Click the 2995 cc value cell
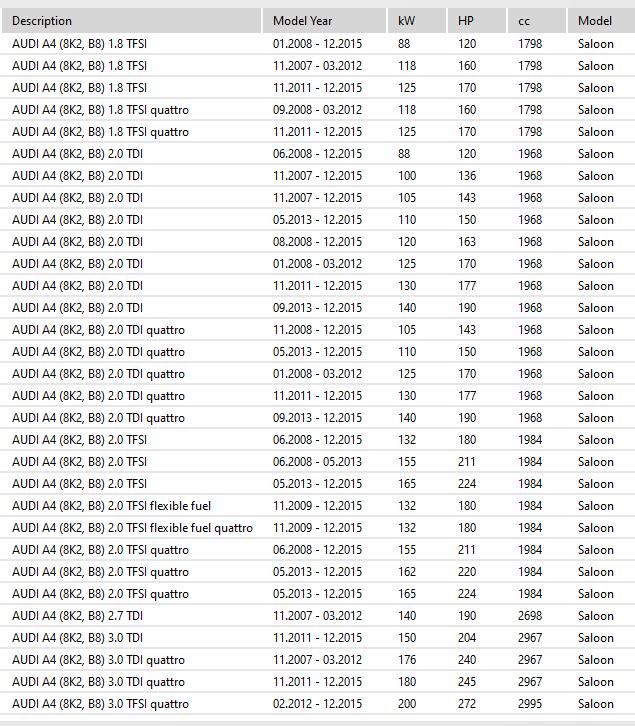Image resolution: width=635 pixels, height=726 pixels. pyautogui.click(x=530, y=704)
